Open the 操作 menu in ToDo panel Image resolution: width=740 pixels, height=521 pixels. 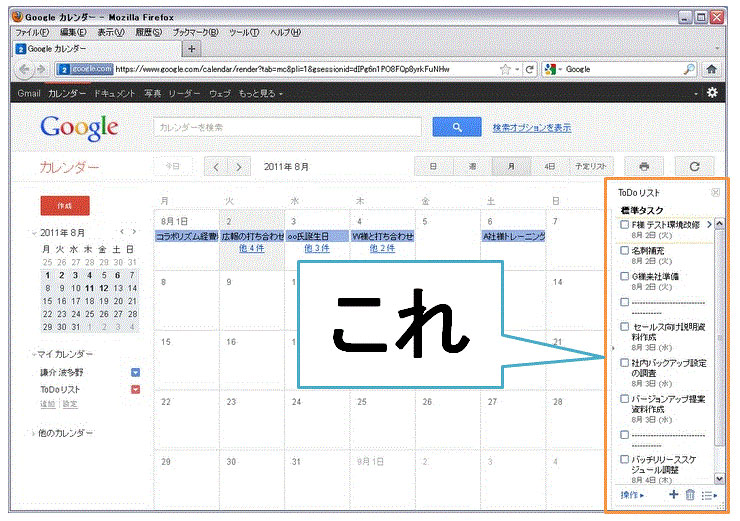(632, 495)
